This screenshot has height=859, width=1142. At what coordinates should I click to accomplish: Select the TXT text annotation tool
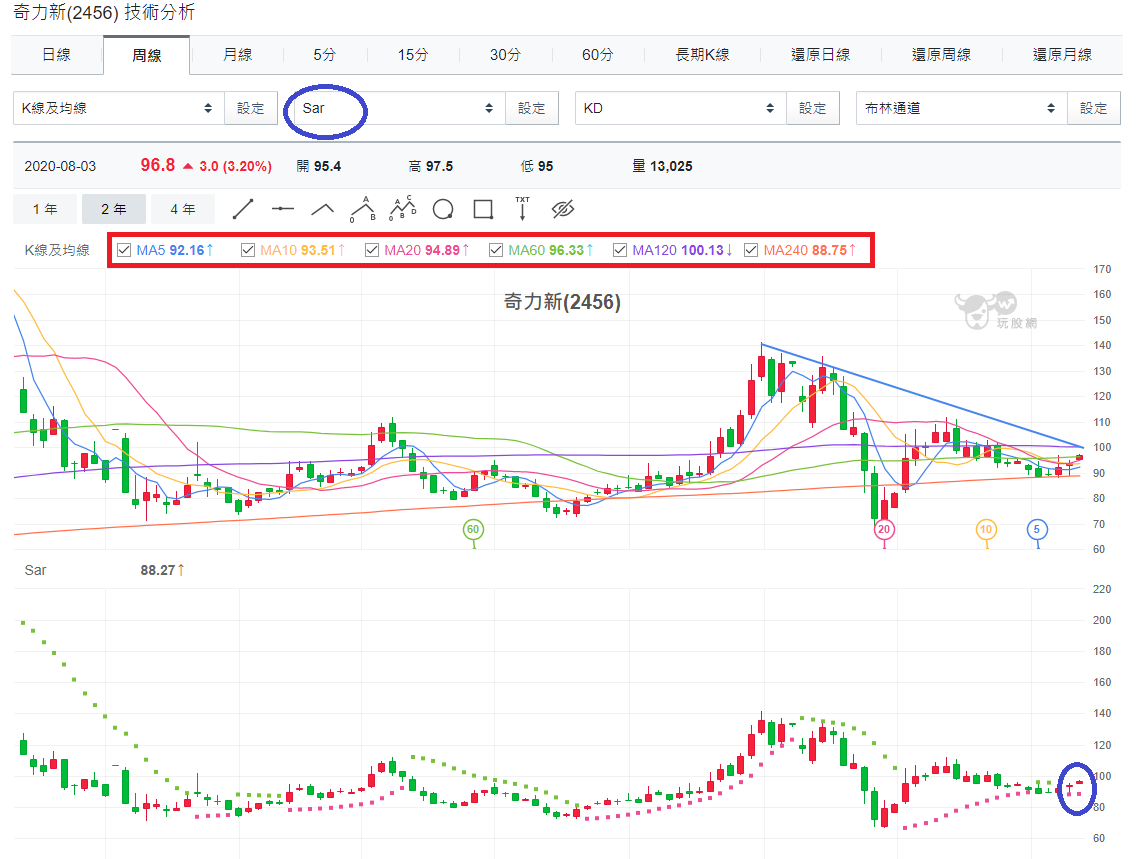(x=522, y=208)
